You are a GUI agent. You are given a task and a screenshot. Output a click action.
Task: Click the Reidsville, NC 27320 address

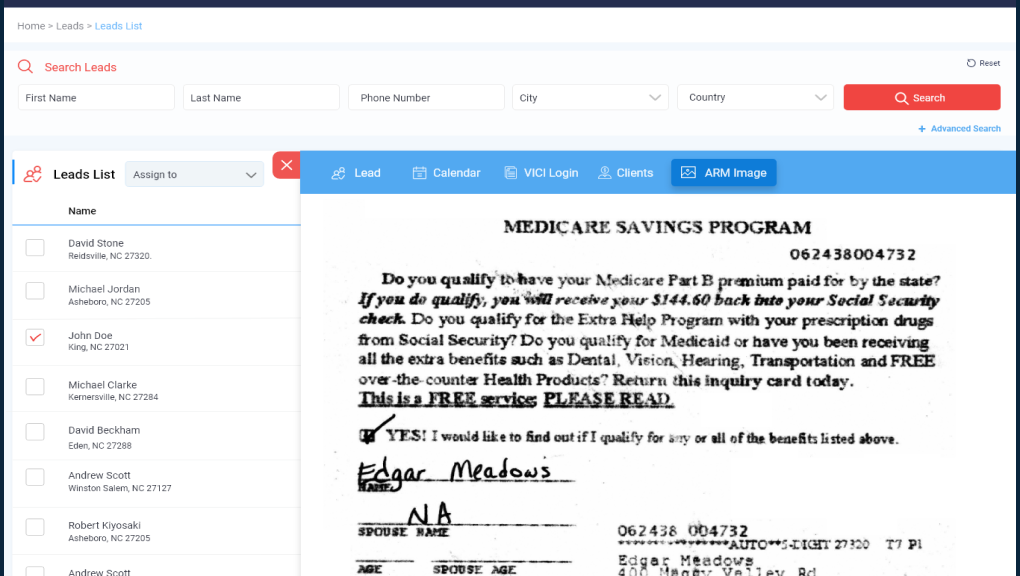click(x=110, y=256)
